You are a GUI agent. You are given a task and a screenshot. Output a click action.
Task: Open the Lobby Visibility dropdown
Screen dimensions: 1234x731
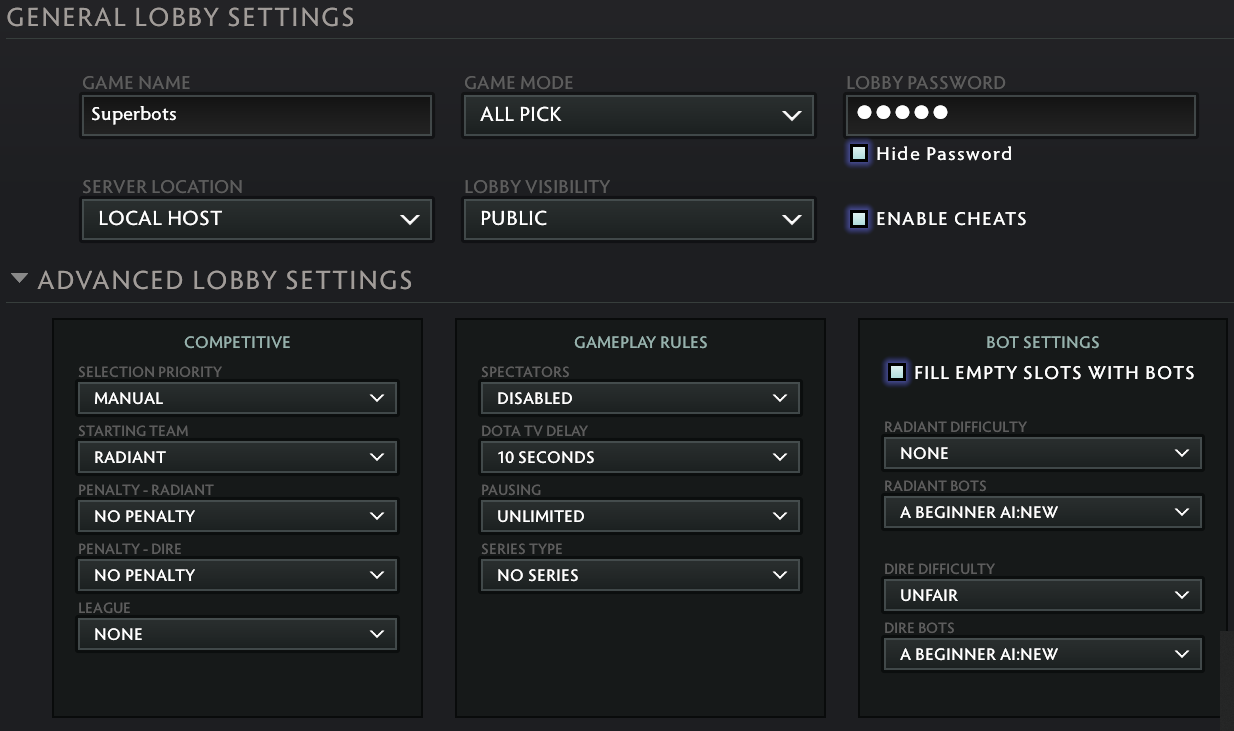coord(638,219)
